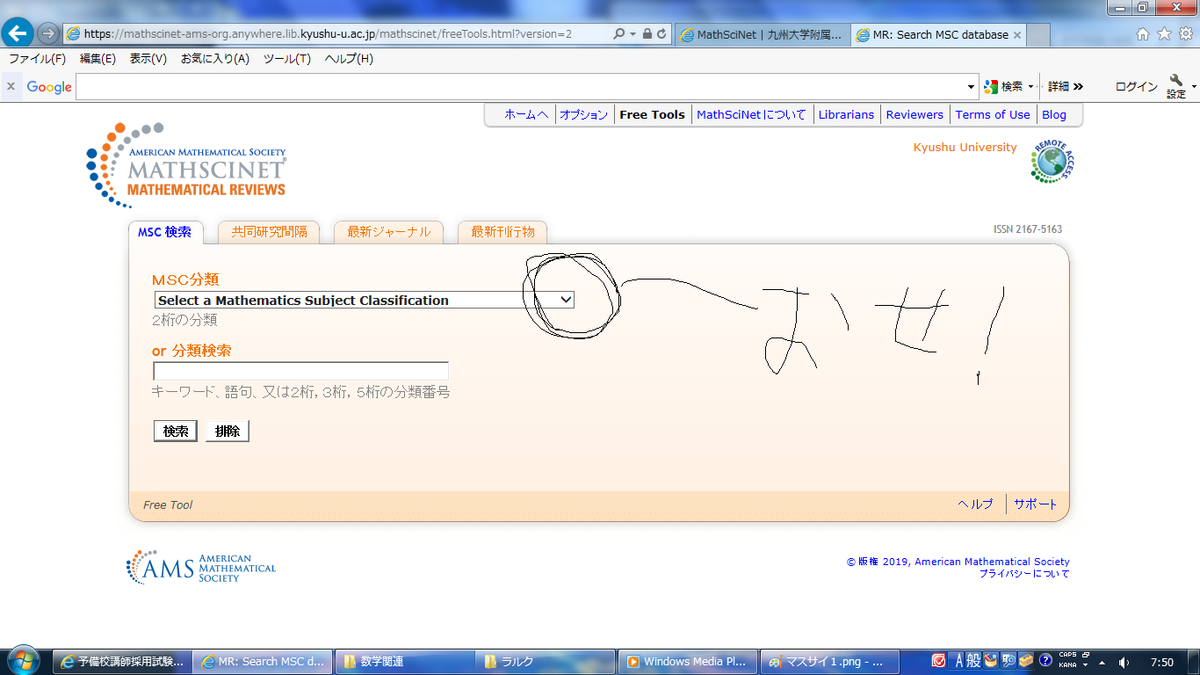Click the MathSciNet Mathematical Reviews logo
The image size is (1200, 675).
pyautogui.click(x=187, y=165)
